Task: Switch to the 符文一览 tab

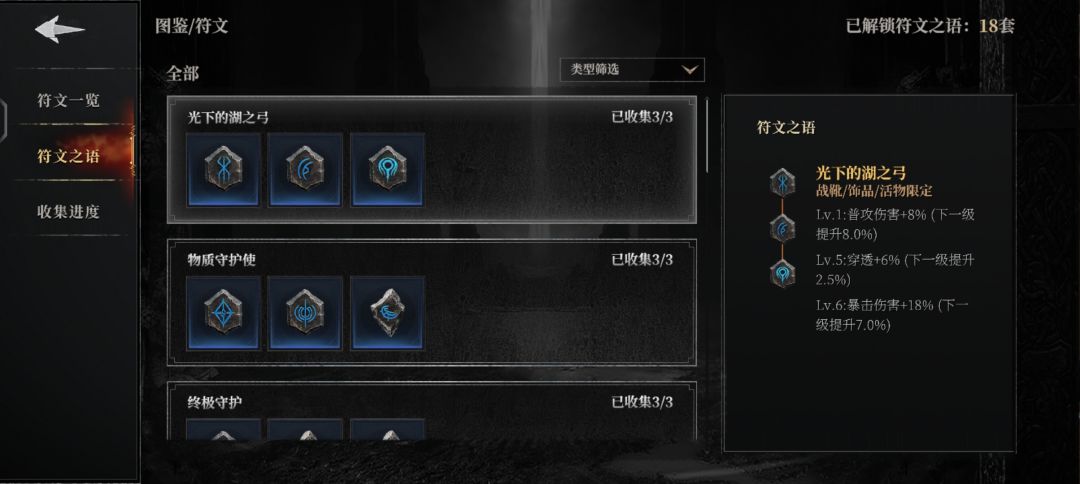Action: pos(68,101)
